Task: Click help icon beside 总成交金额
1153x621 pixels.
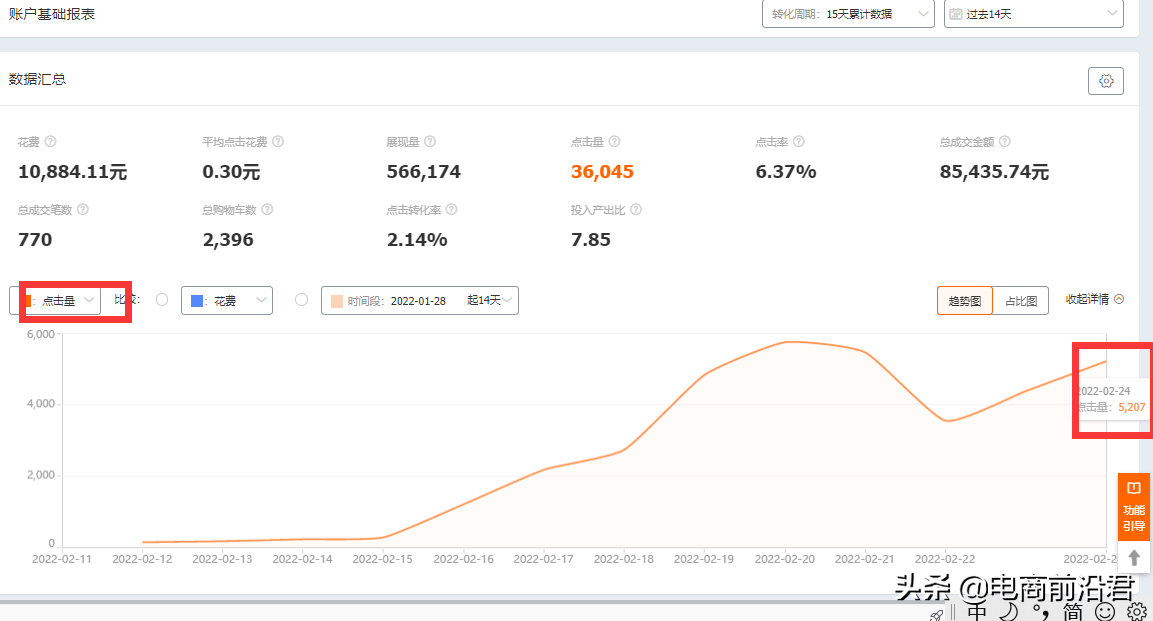Action: click(x=1004, y=141)
